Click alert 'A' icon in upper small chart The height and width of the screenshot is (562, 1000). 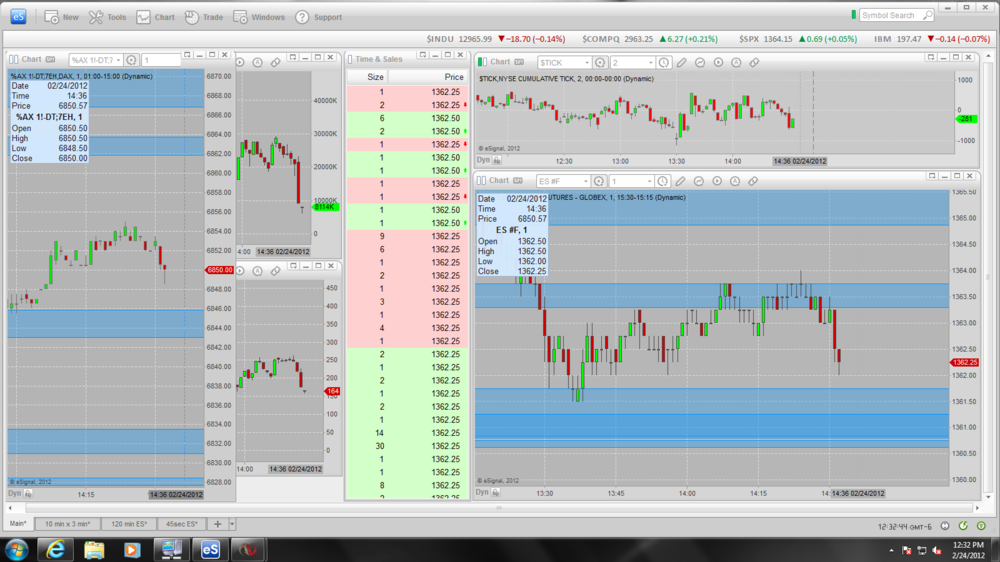tap(258, 62)
